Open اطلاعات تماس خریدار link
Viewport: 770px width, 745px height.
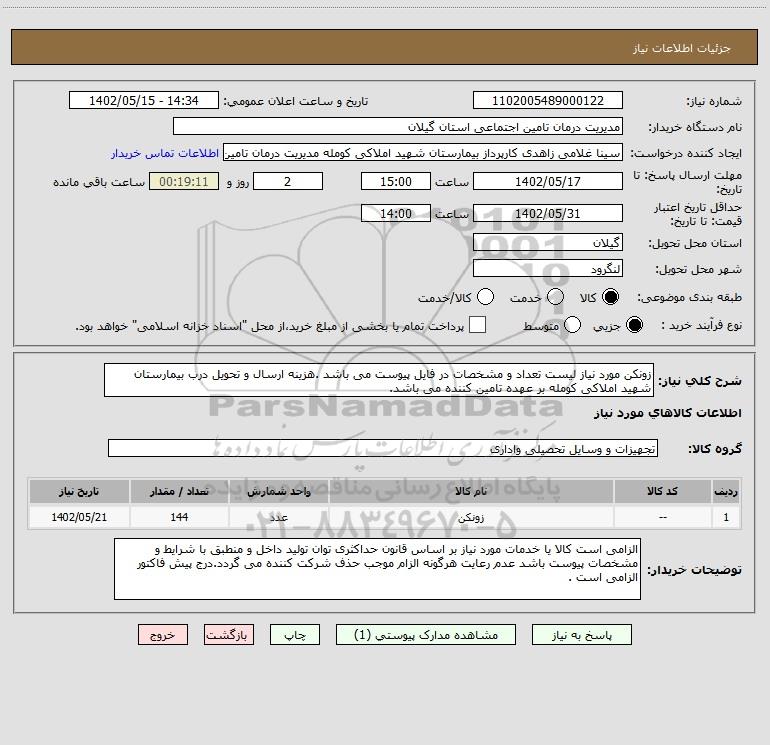(165, 153)
